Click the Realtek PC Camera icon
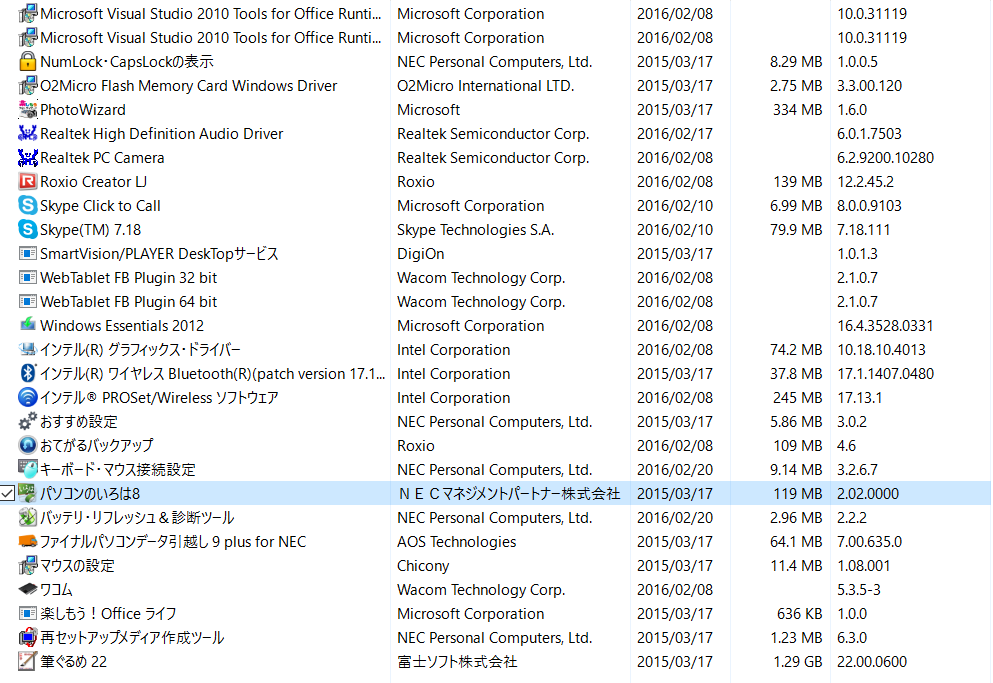993x683 pixels. pos(28,158)
